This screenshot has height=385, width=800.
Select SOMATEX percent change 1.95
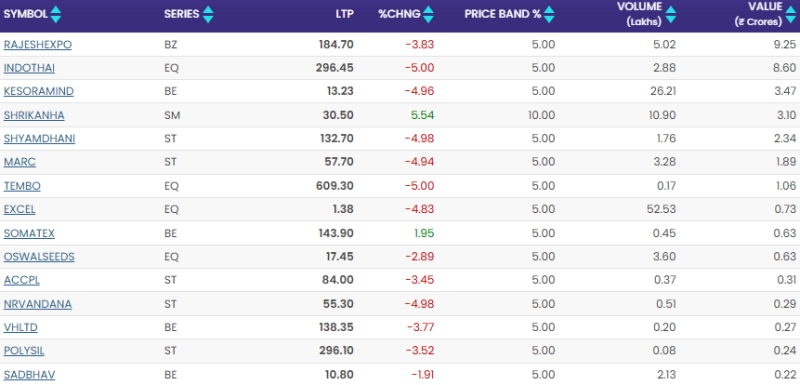click(x=423, y=233)
